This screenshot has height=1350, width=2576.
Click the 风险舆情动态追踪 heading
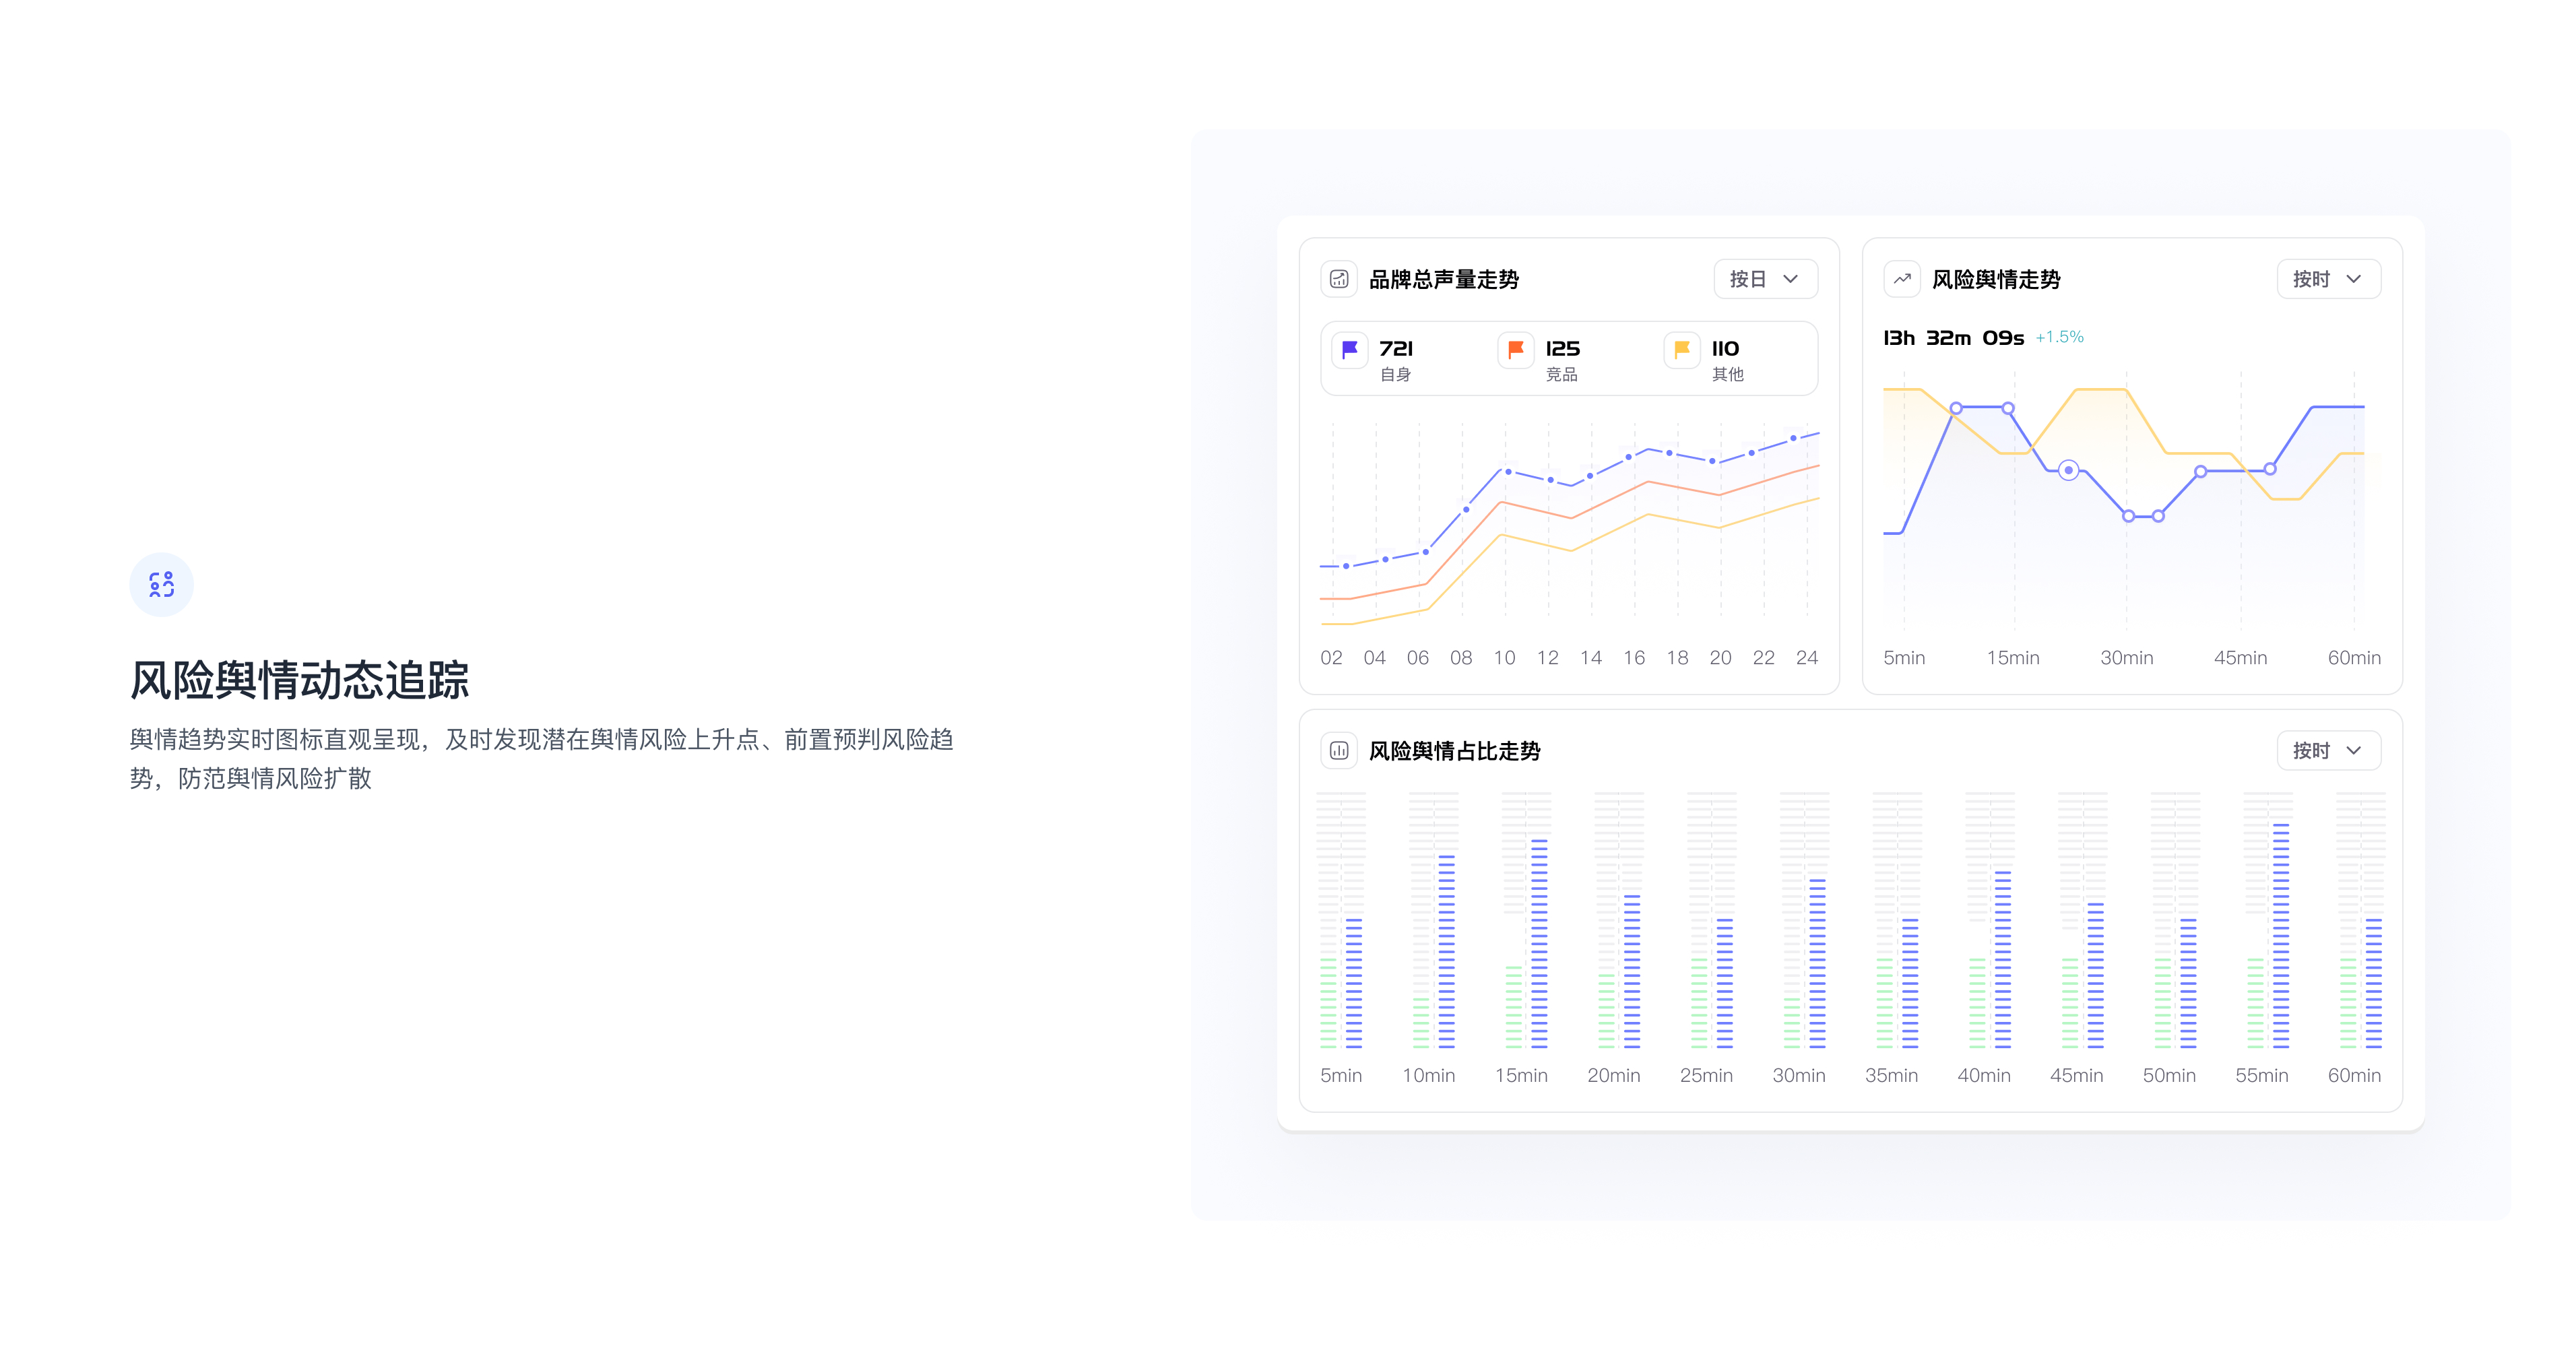(299, 680)
